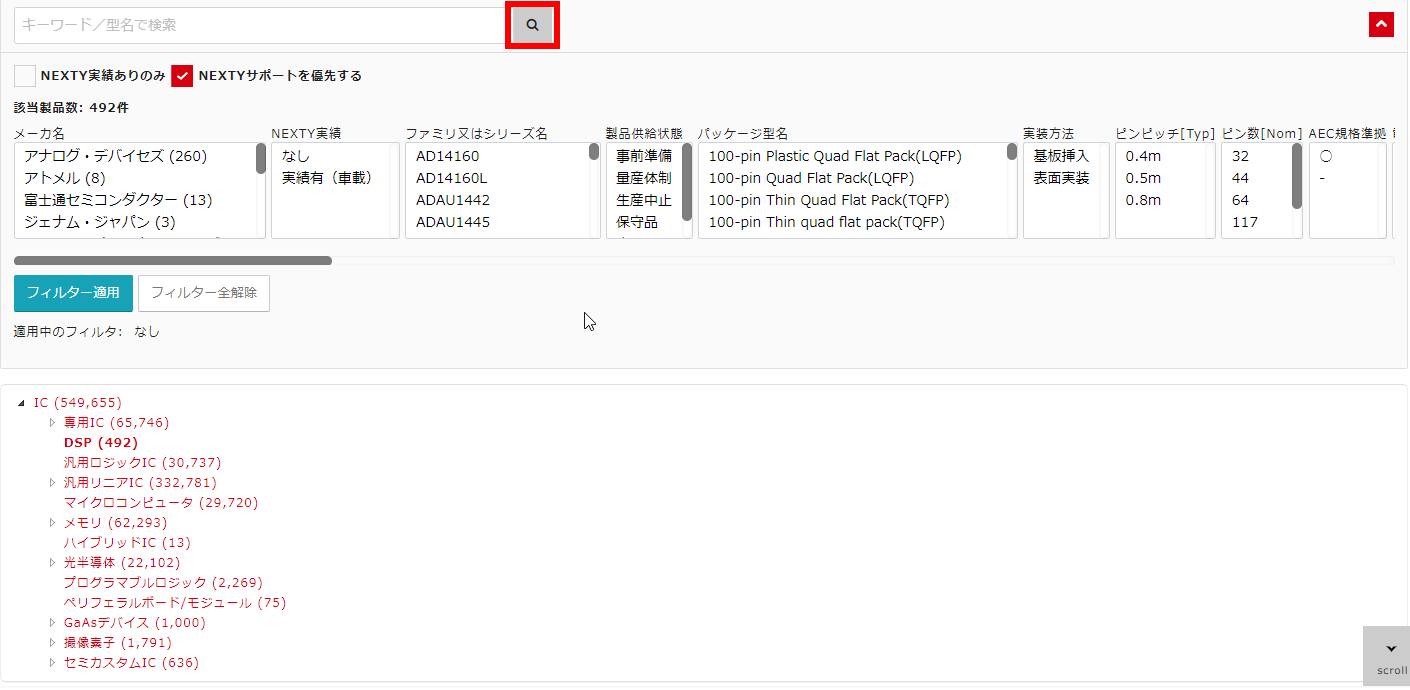Click the search magnifier icon
The image size is (1410, 690).
(532, 24)
